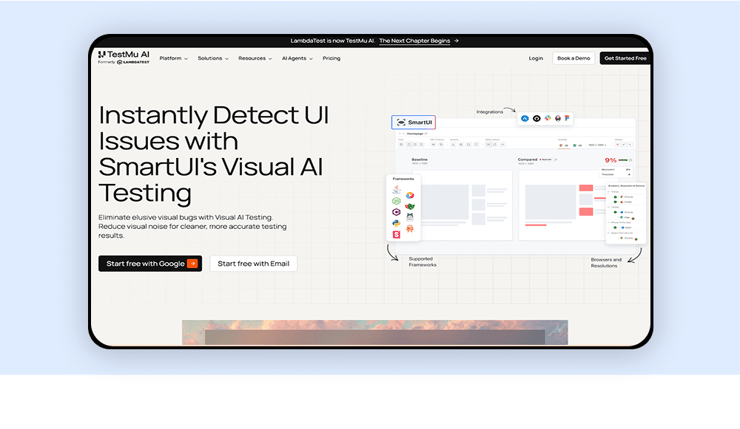Open The Next Chapter Begins banner link
The height and width of the screenshot is (429, 740).
(419, 41)
